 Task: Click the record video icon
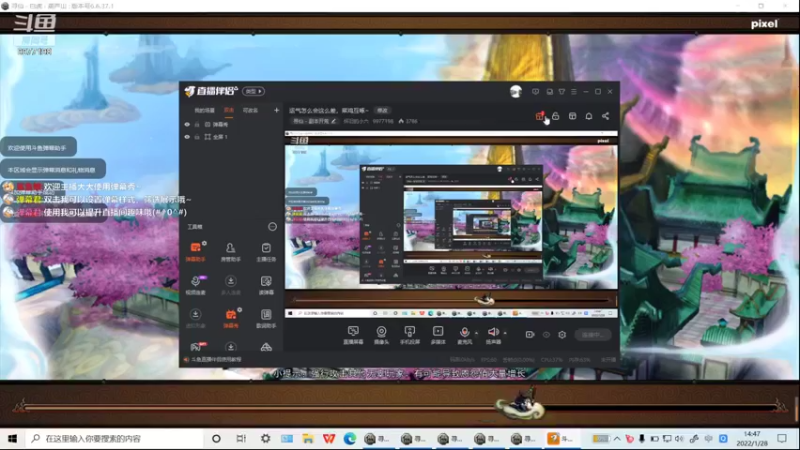pos(530,335)
